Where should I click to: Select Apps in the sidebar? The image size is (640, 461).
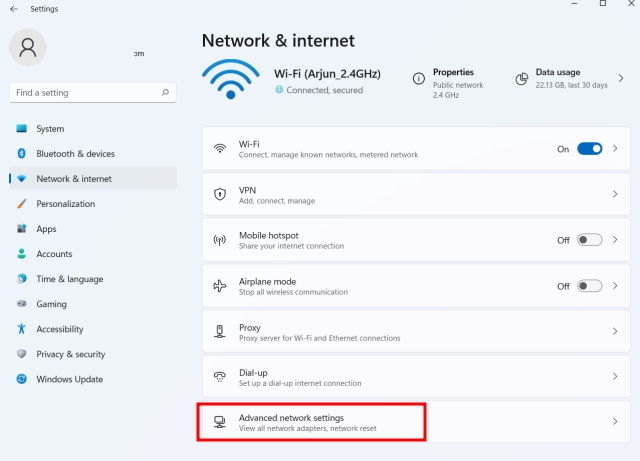[x=93, y=229]
